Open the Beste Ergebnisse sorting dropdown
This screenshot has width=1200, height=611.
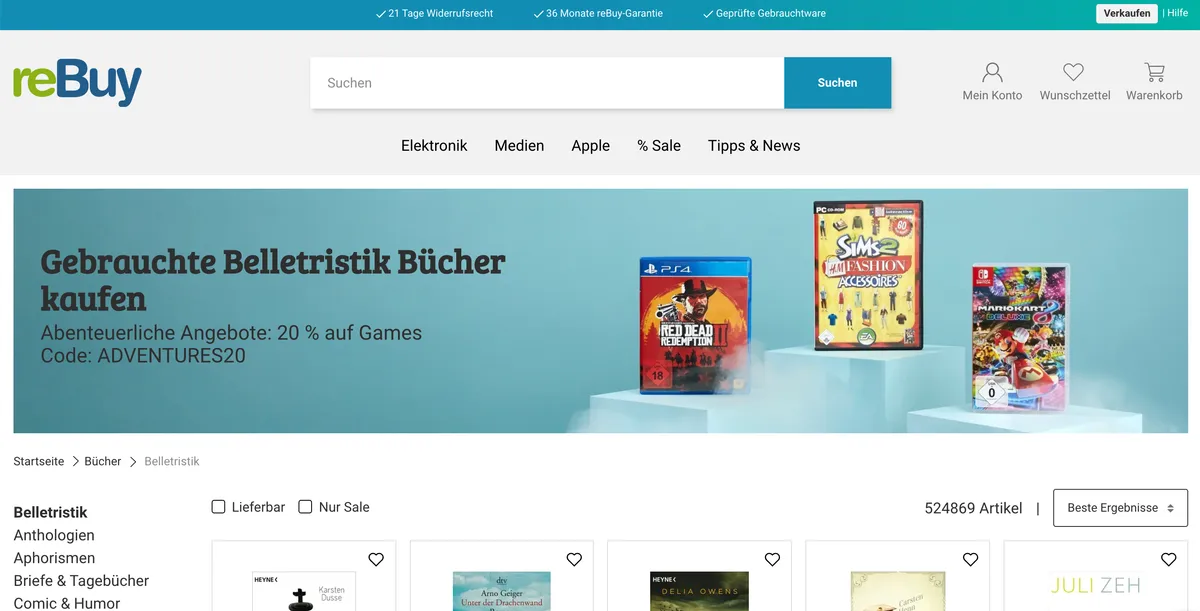click(x=1120, y=508)
